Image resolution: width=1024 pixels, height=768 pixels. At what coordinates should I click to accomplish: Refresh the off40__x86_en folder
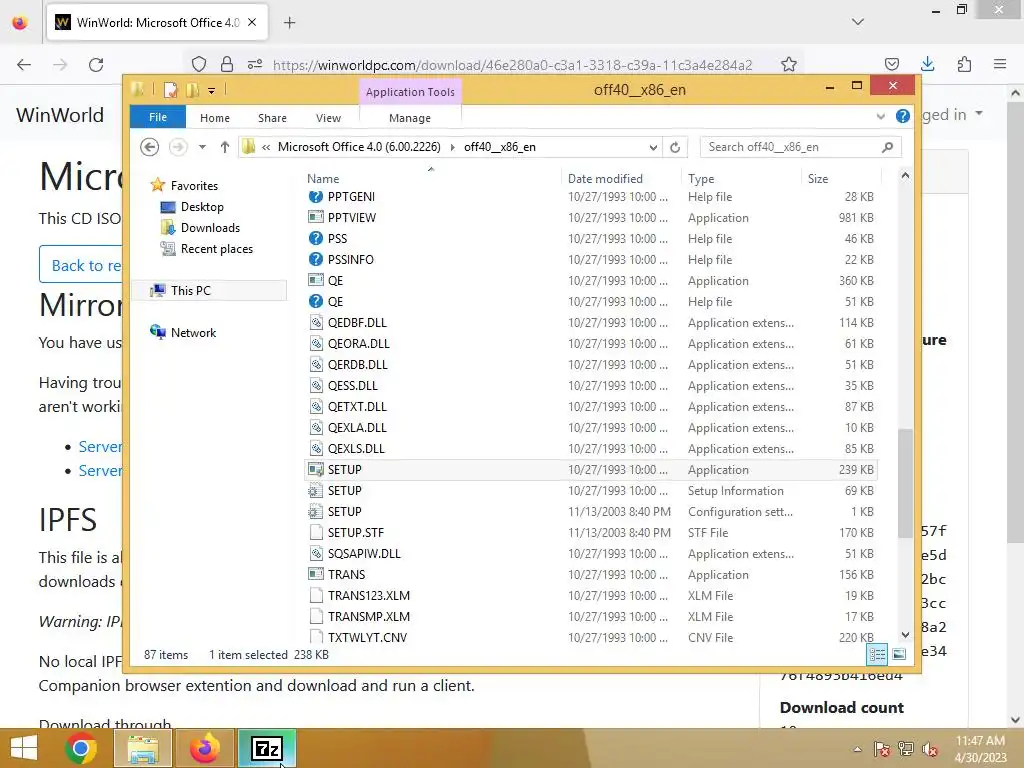pyautogui.click(x=675, y=148)
